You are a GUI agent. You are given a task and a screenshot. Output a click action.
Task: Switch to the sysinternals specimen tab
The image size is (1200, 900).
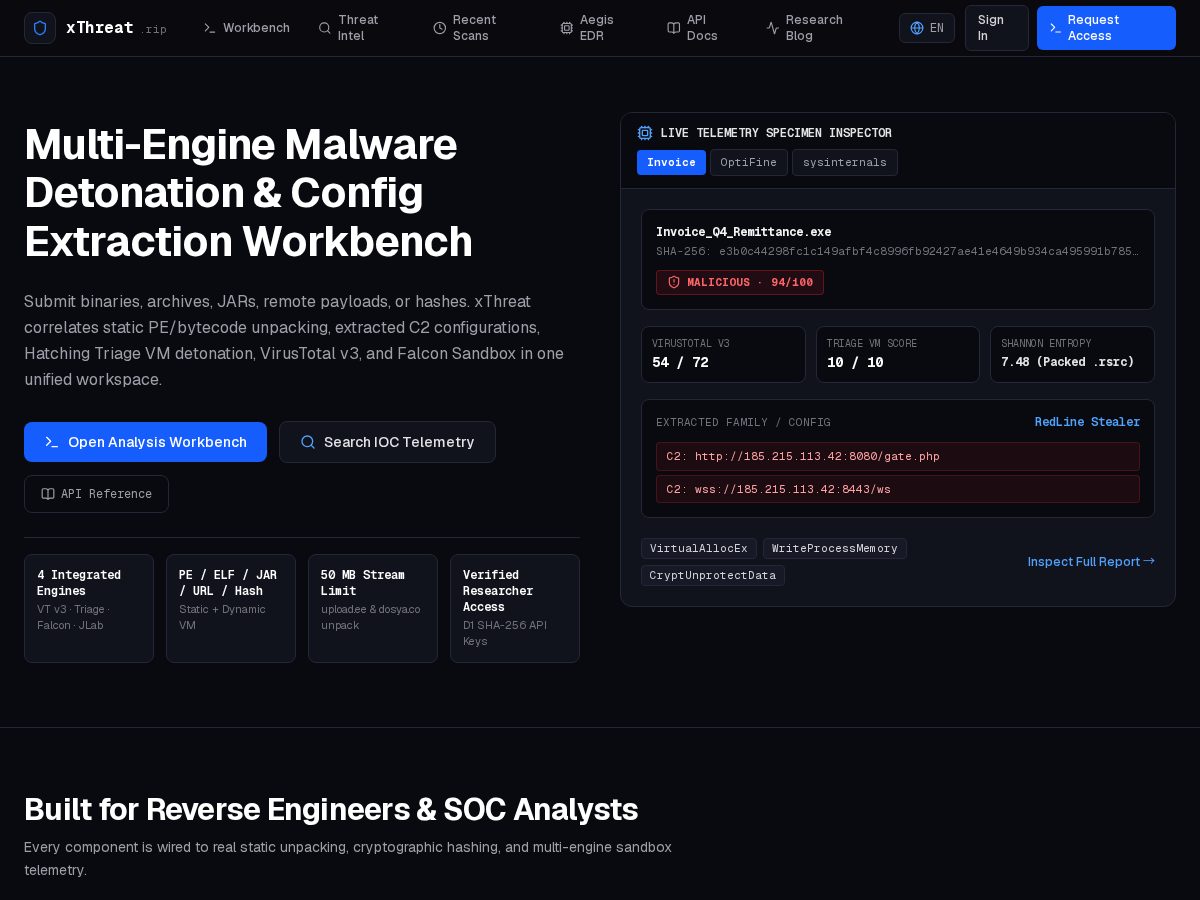click(844, 162)
